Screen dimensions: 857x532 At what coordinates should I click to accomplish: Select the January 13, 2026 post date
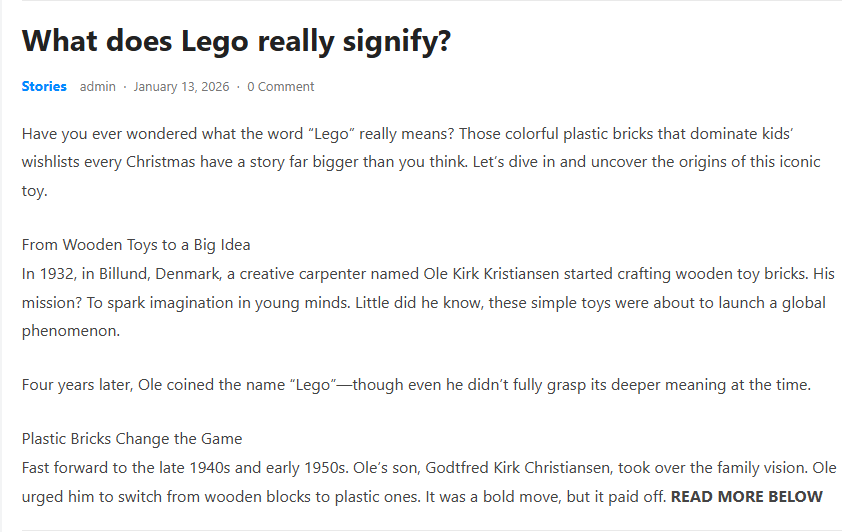pos(181,86)
